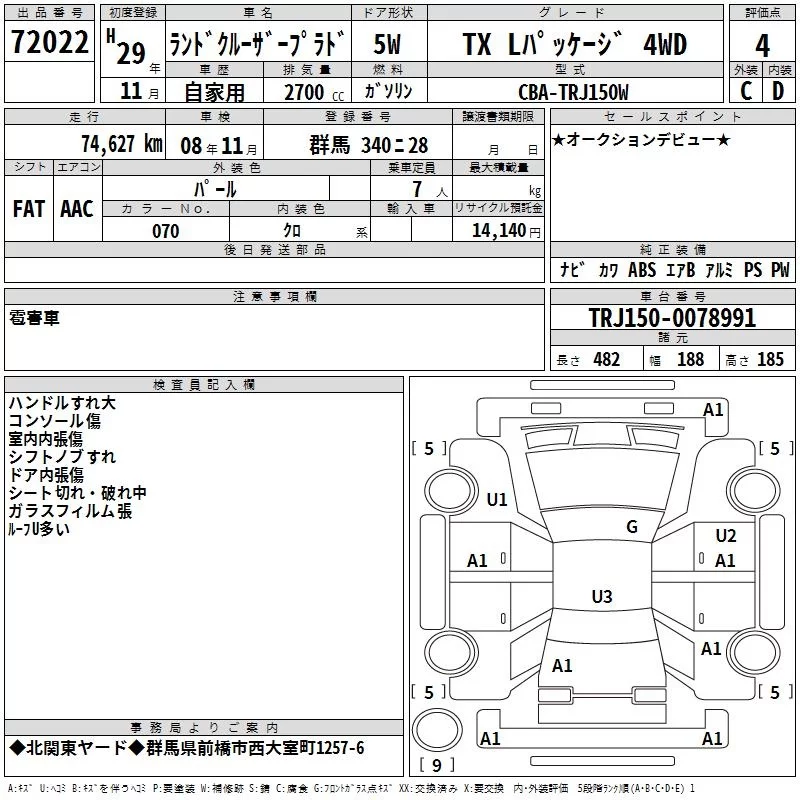Click the U1 dent mark on diagram
The width and height of the screenshot is (800, 800).
[496, 499]
